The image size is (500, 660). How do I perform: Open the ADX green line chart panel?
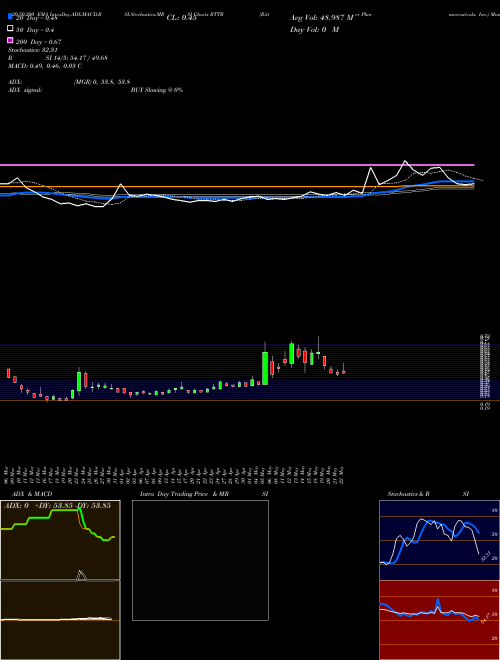point(60,540)
